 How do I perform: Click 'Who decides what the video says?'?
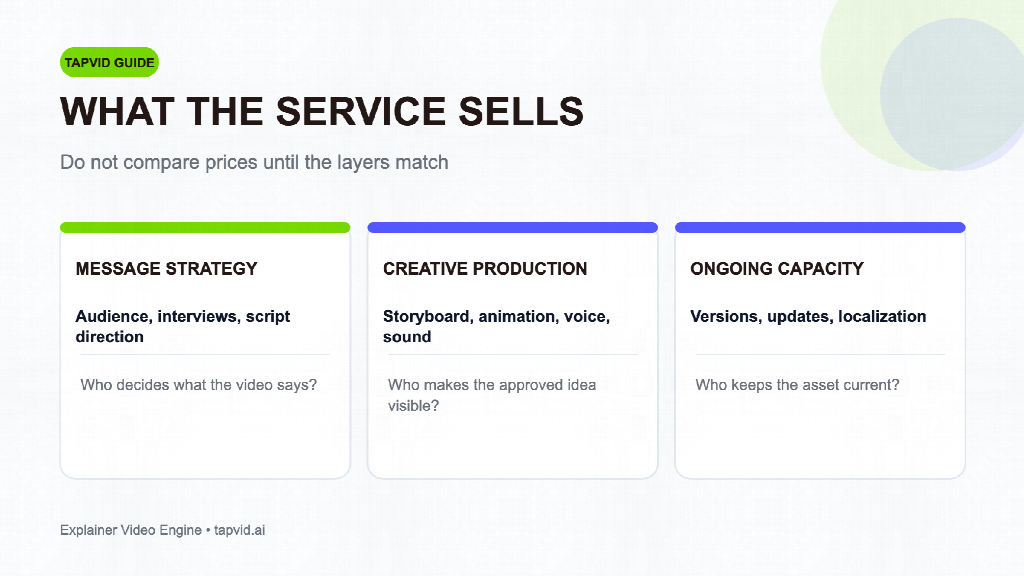(x=199, y=385)
